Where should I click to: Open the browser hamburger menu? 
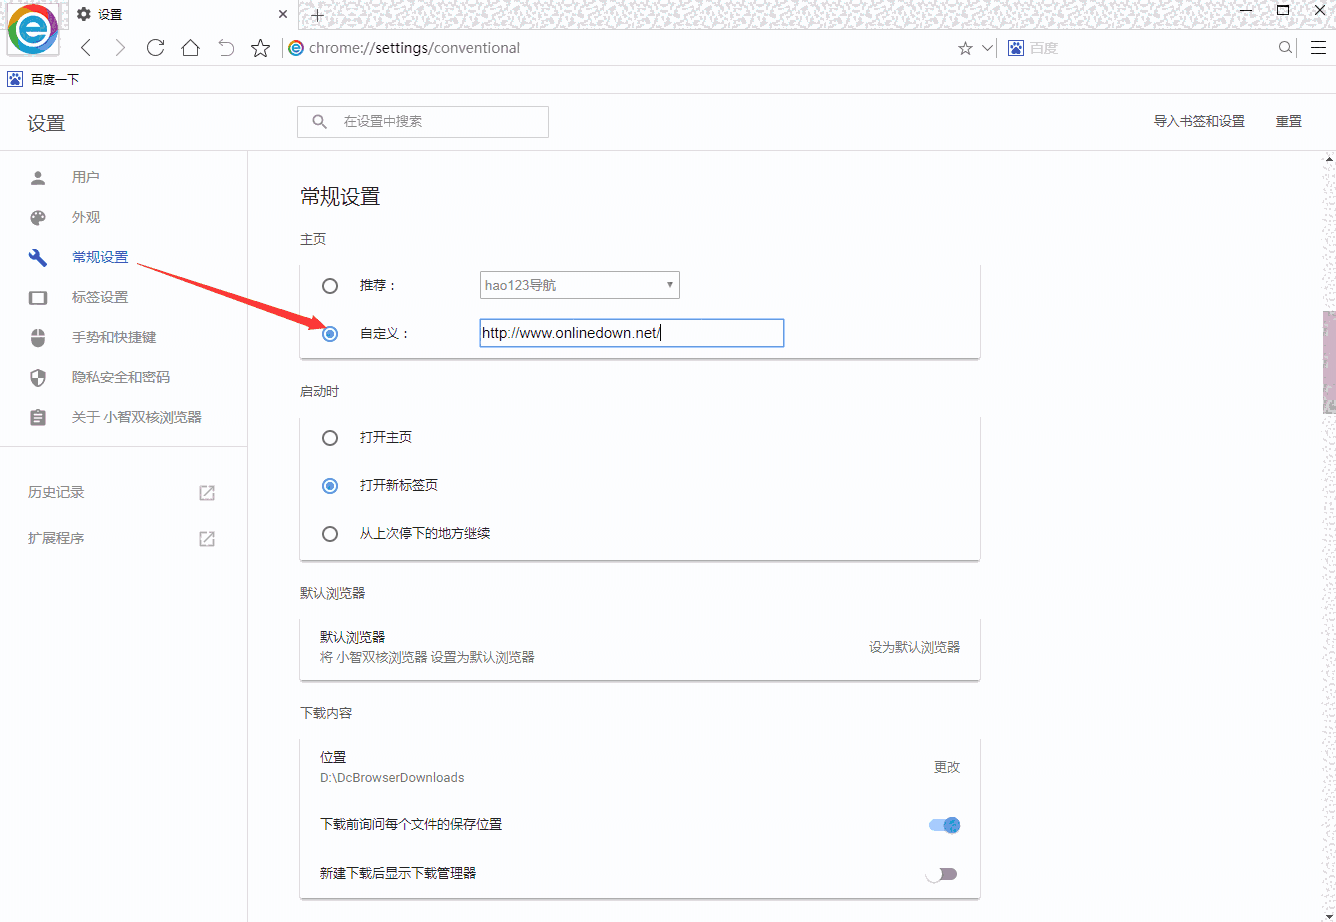pyautogui.click(x=1319, y=47)
